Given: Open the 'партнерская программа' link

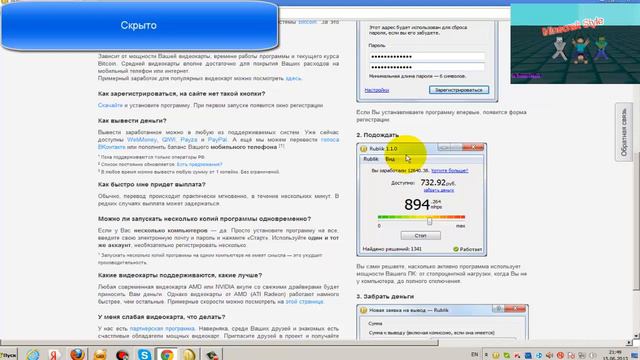Looking at the screenshot, I should click(162, 329).
